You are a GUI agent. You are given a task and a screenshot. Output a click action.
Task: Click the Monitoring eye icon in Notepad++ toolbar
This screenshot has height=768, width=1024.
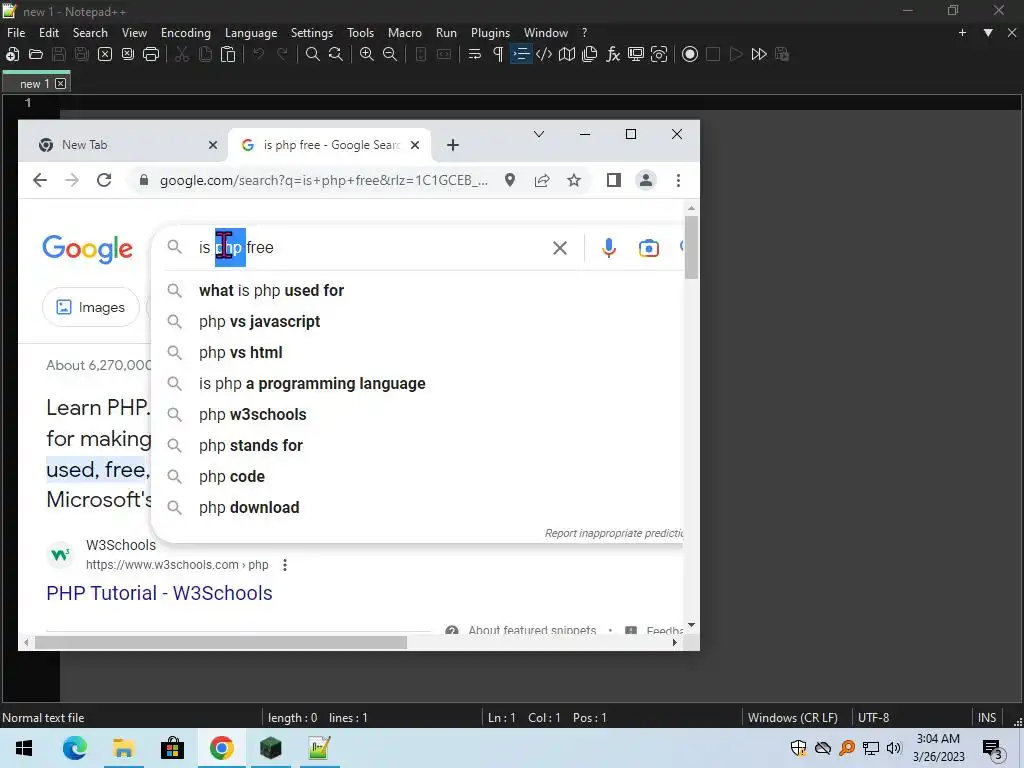pyautogui.click(x=659, y=54)
